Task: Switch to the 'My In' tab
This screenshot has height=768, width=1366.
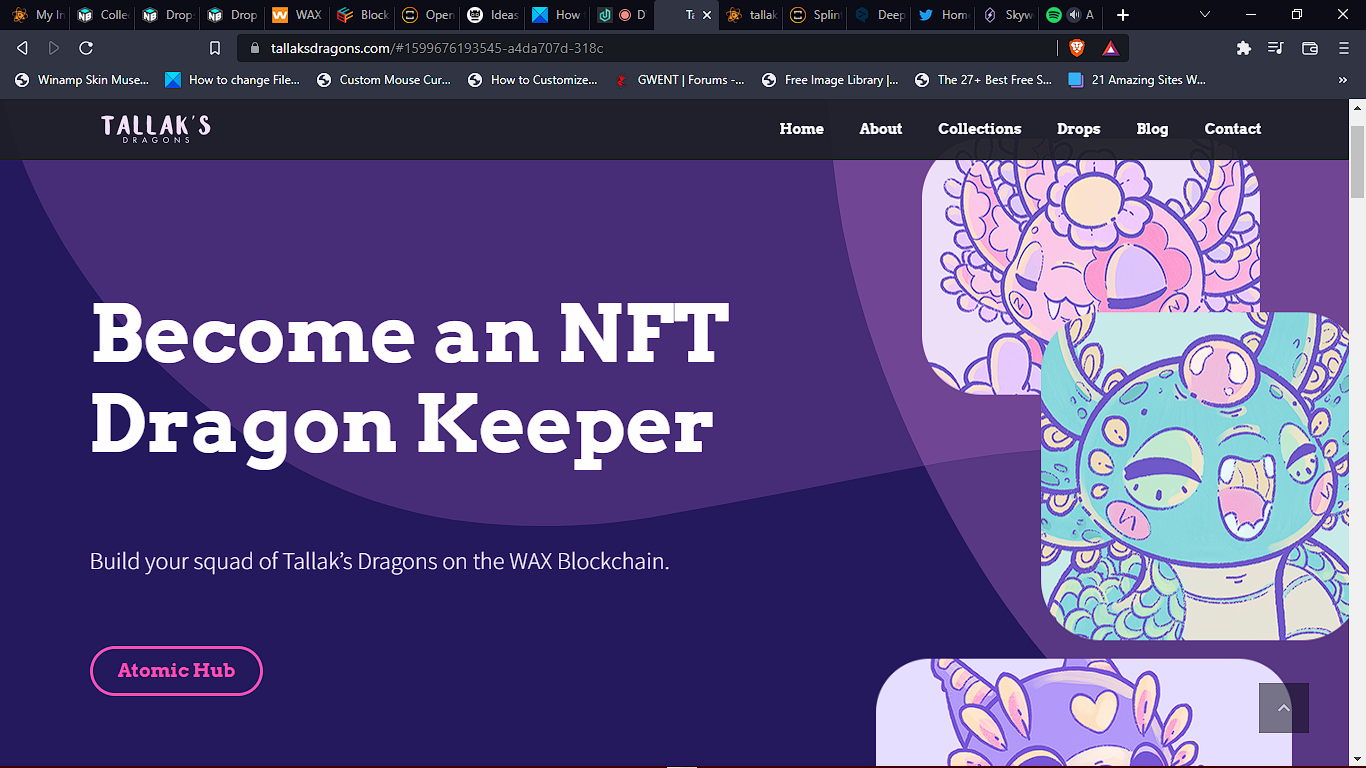Action: coord(35,15)
